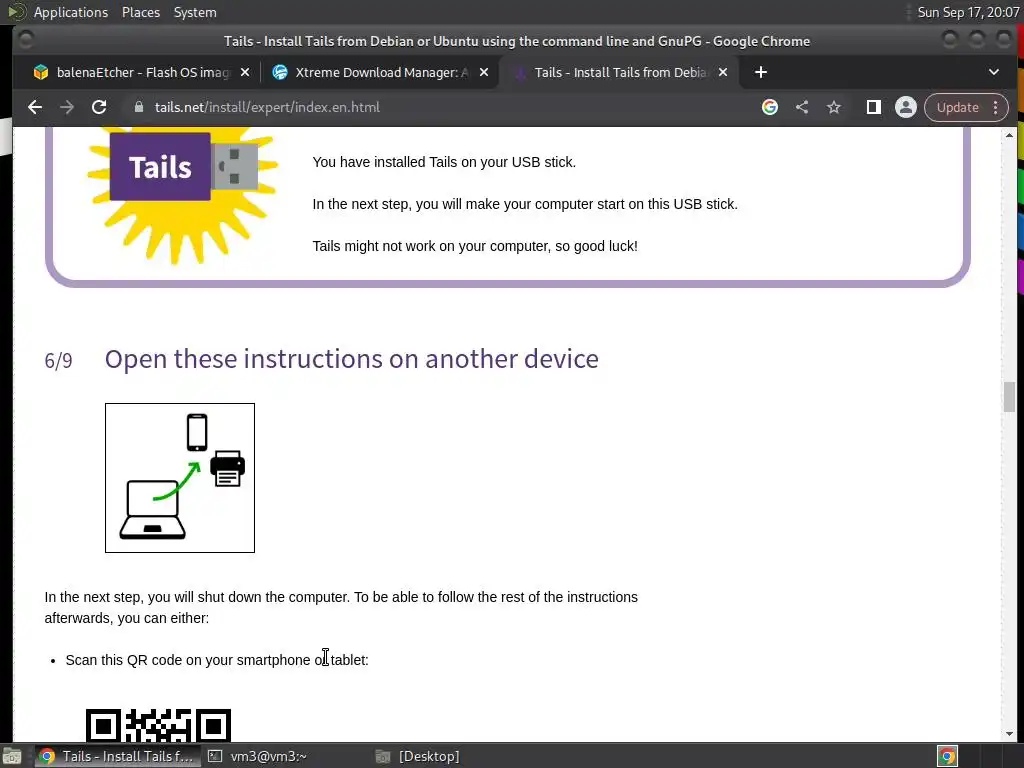This screenshot has width=1024, height=768.
Task: Click the Chrome icon in system tray
Action: 947,756
